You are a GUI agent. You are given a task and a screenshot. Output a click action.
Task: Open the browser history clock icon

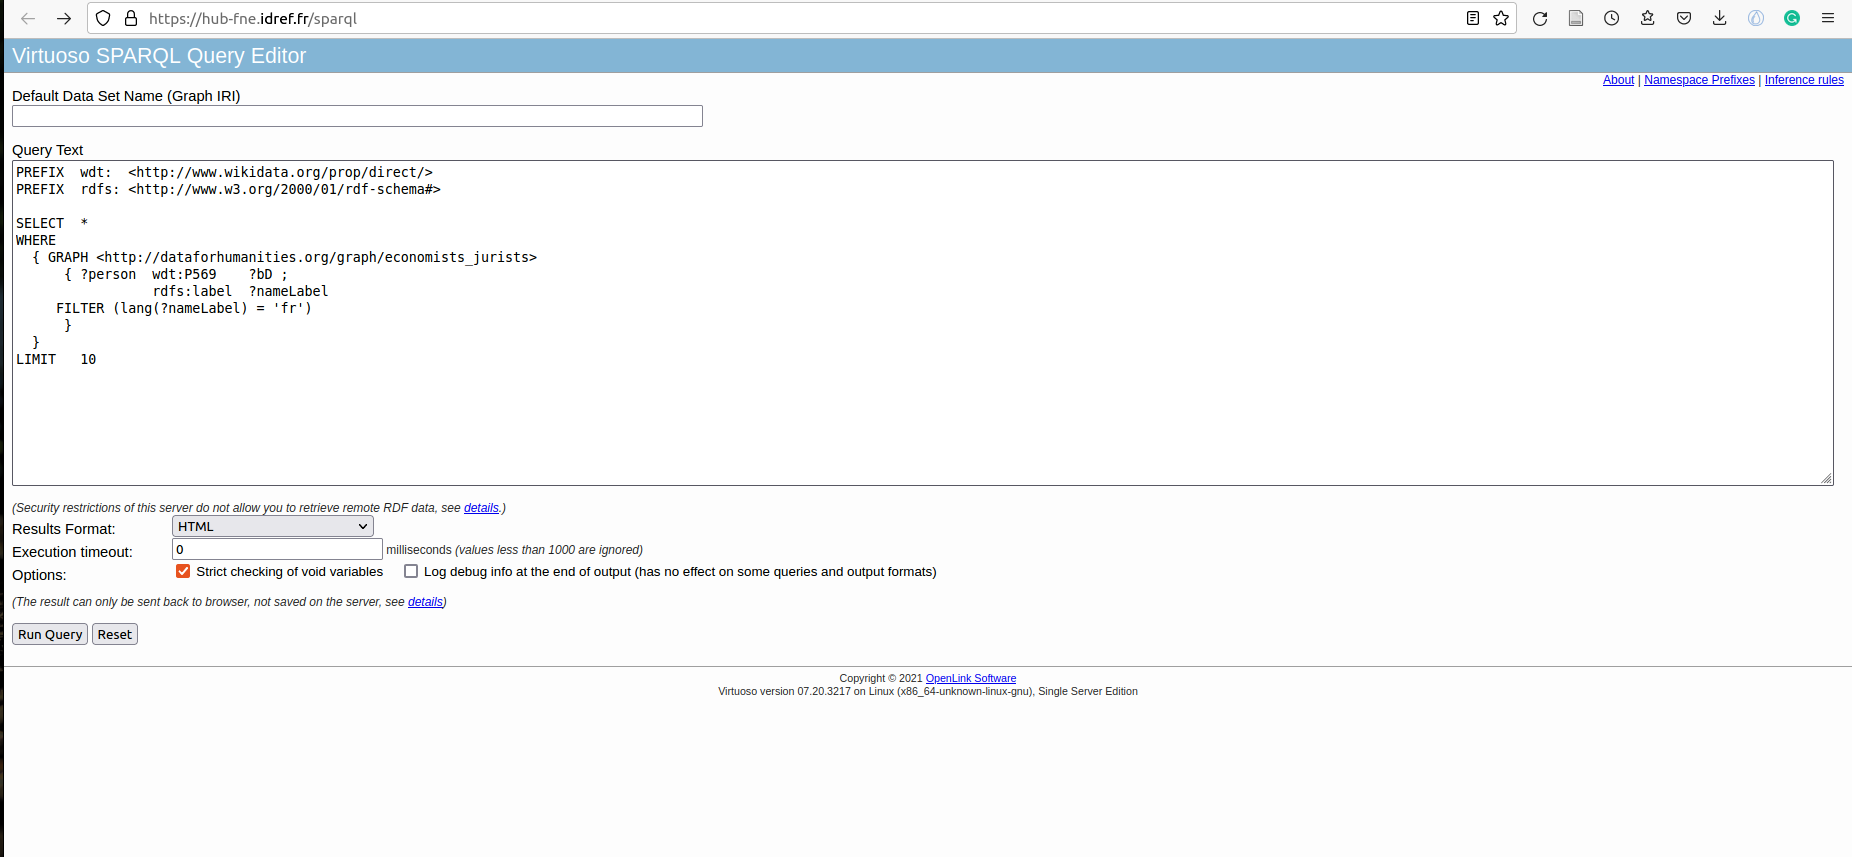1612,18
